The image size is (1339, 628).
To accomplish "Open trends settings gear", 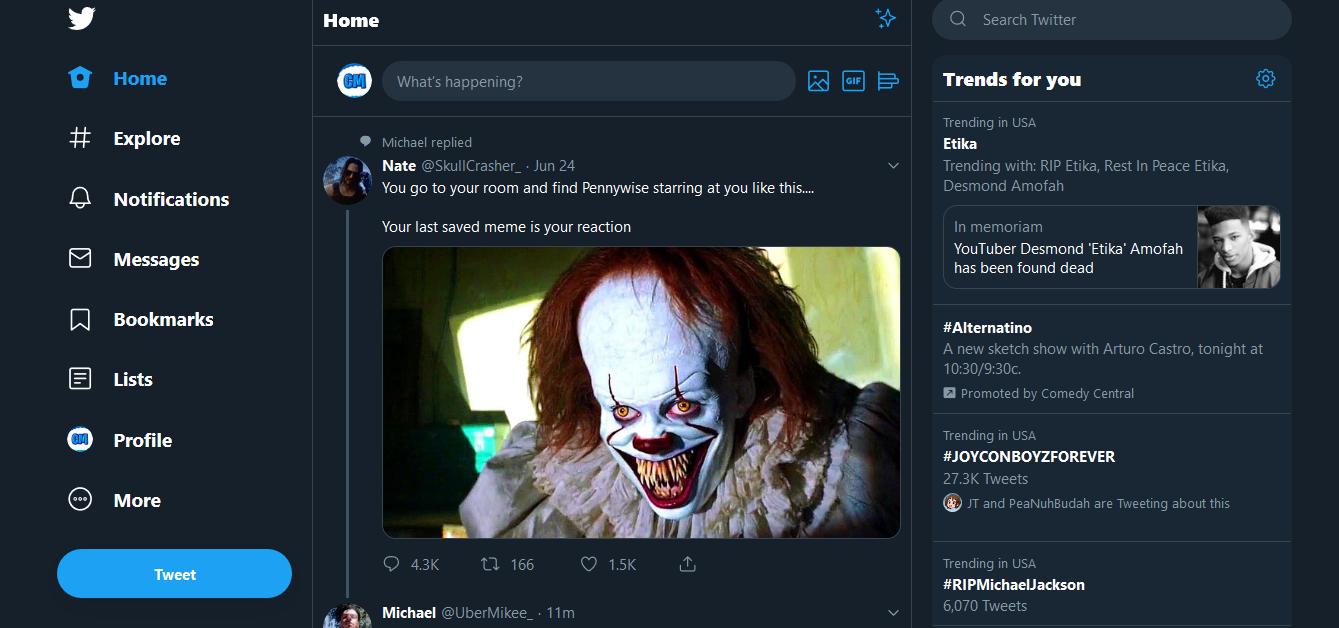I will click(x=1266, y=79).
